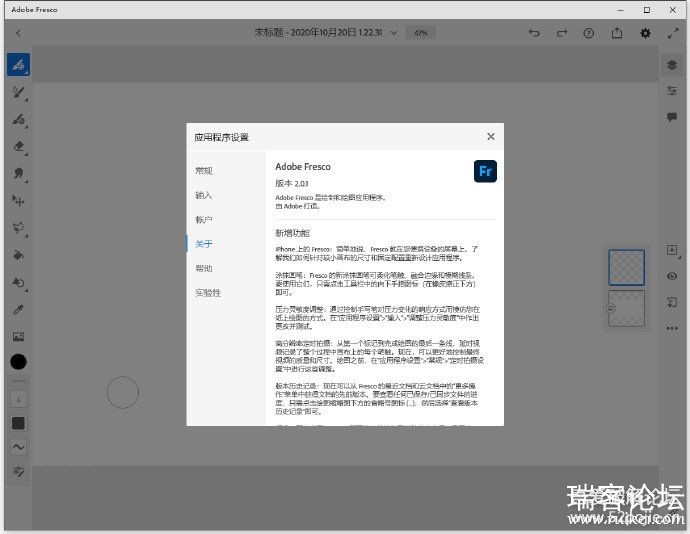Viewport: 690px width, 534px height.
Task: Undo the last action
Action: [534, 33]
